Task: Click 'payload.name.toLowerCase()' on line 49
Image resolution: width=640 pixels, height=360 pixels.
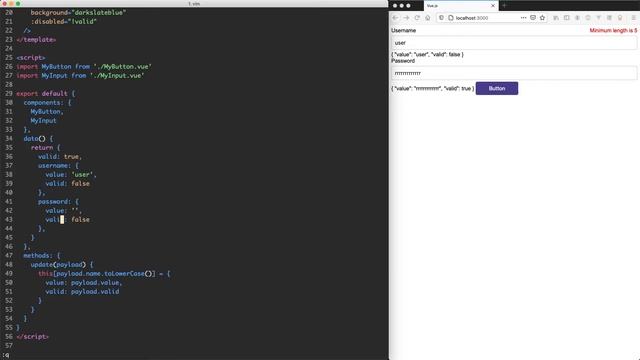Action: tap(104, 273)
